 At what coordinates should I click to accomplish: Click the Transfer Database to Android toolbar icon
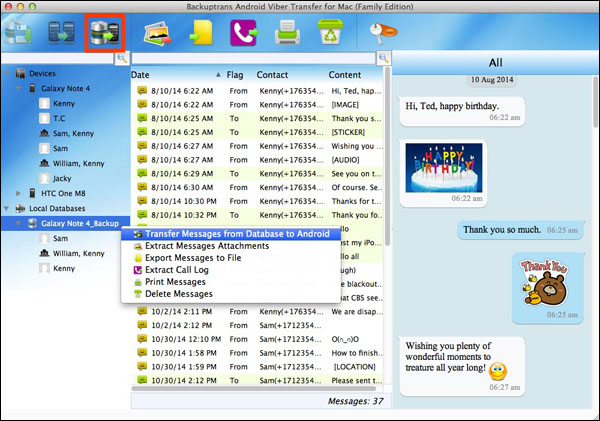pos(105,33)
